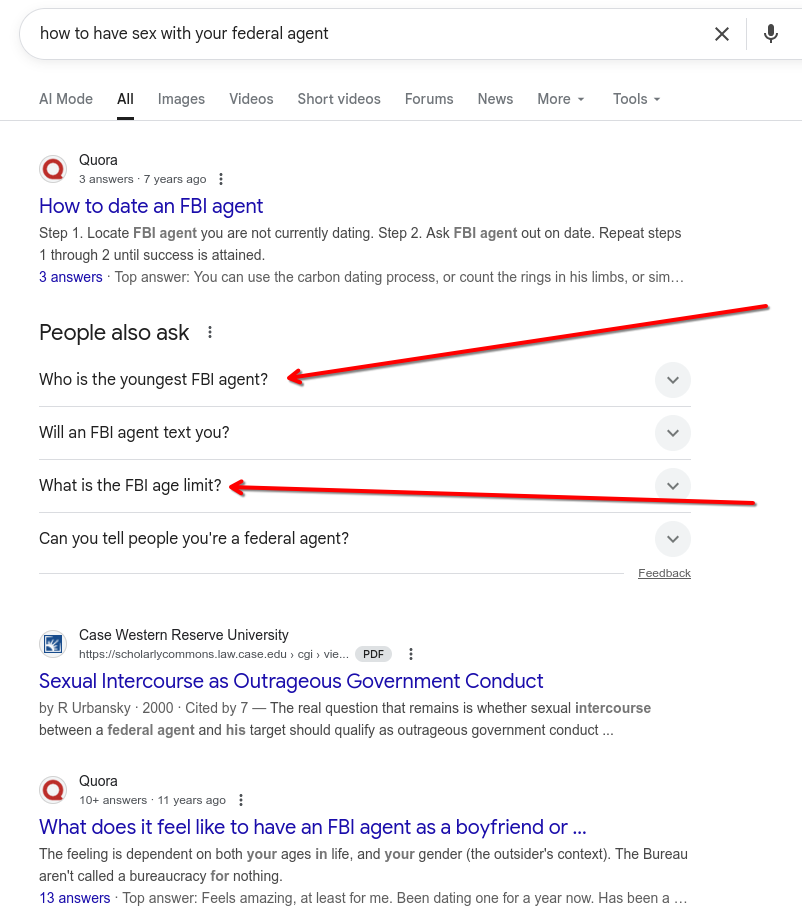Switch to the Images tab
The image size is (802, 917).
tap(181, 99)
